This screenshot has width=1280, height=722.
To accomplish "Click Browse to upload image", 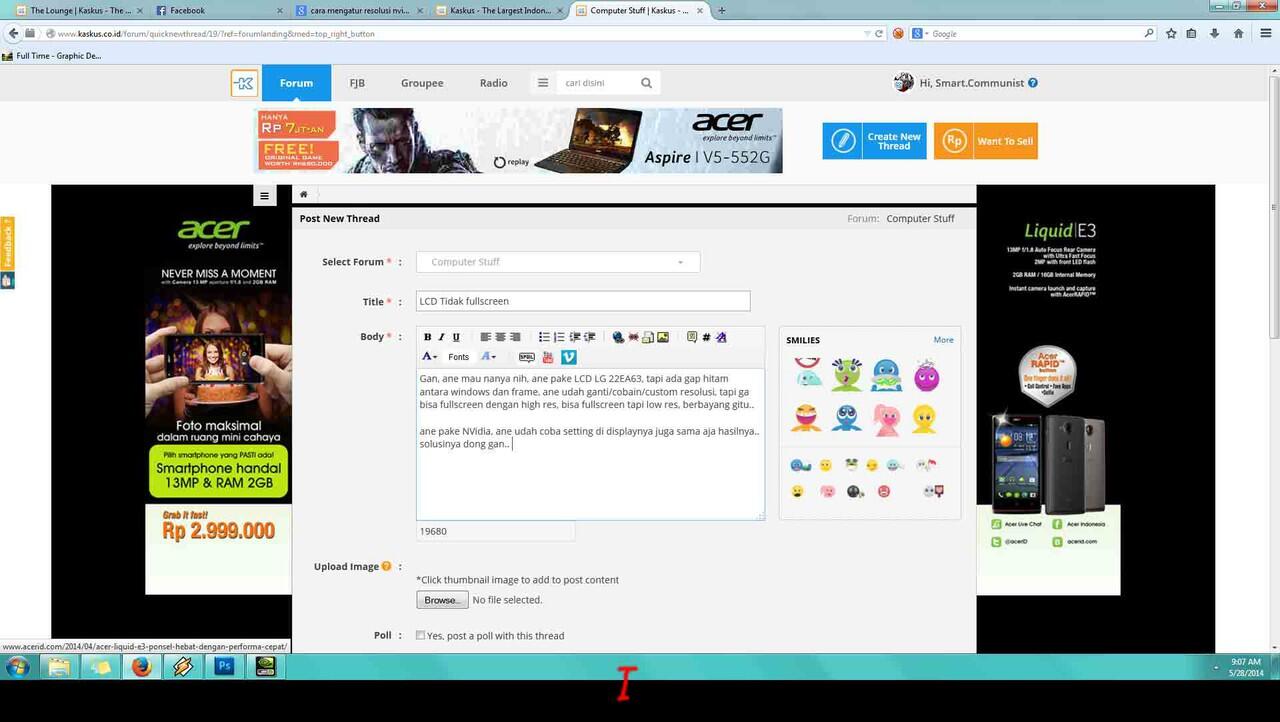I will 442,600.
